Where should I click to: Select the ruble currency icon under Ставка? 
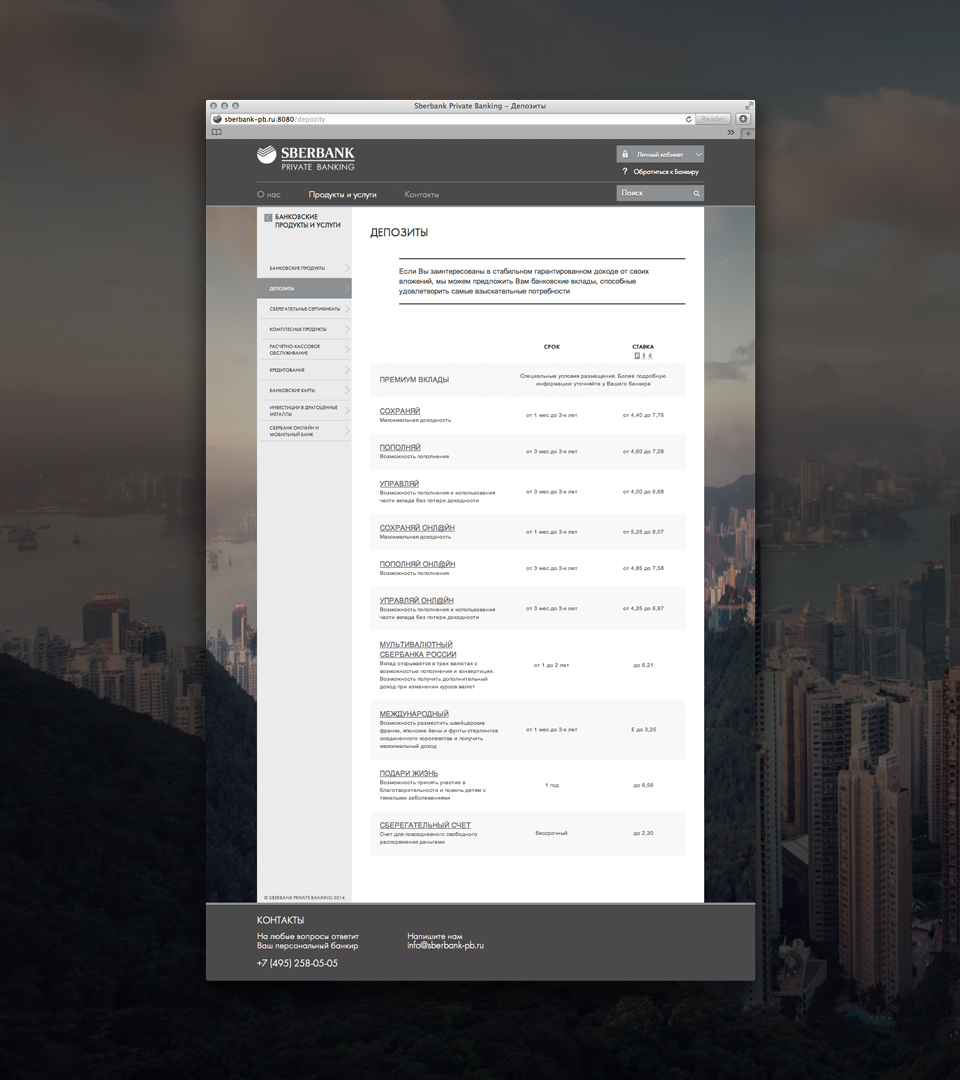637,356
